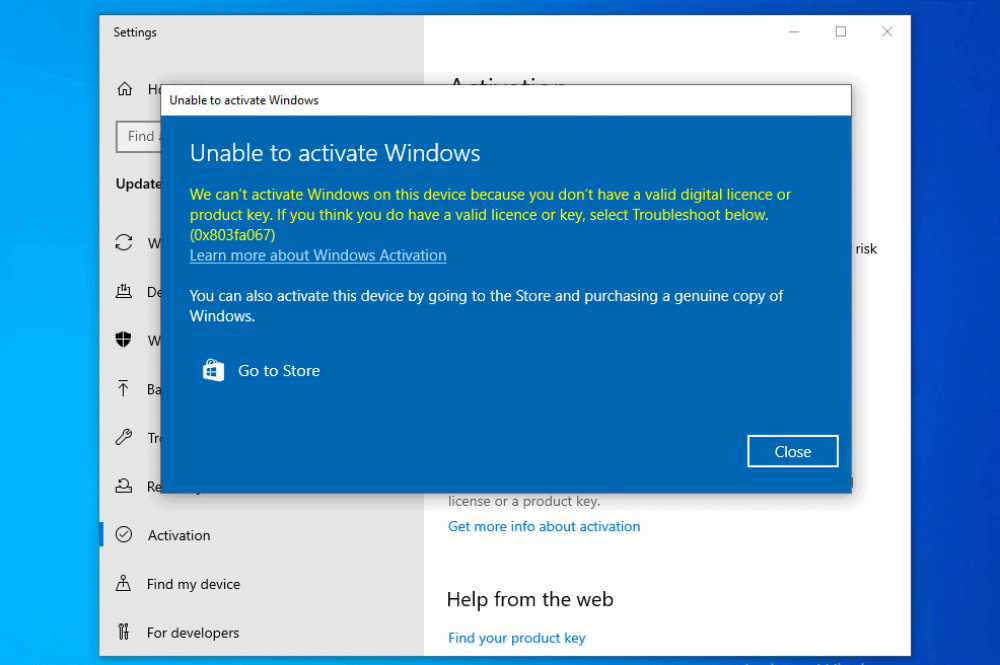Click the Windows Store bag icon
This screenshot has width=1000, height=665.
(x=213, y=370)
